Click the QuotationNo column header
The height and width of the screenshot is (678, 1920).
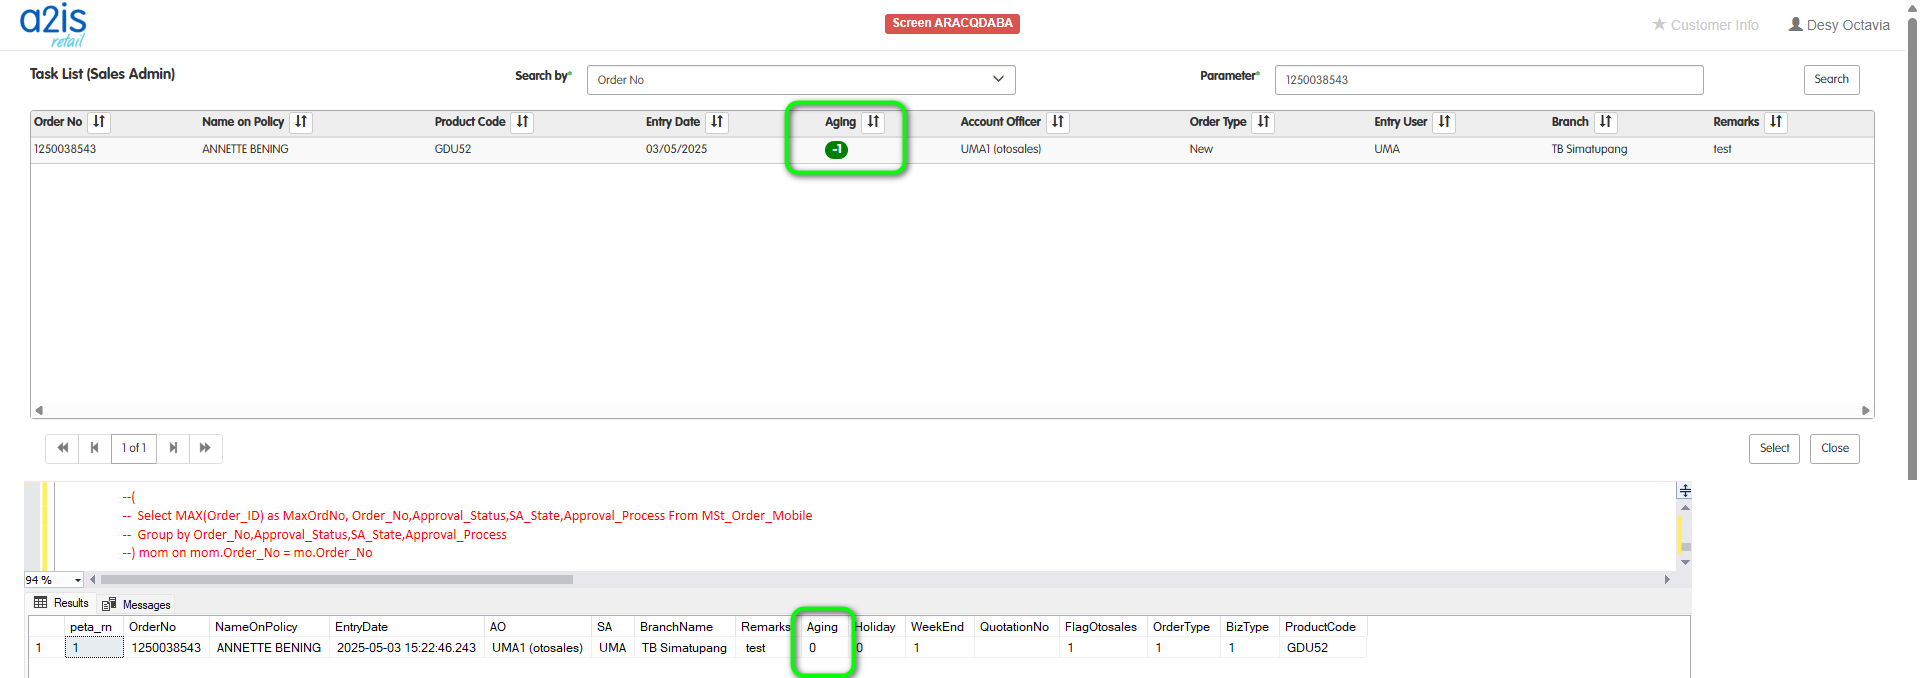pyautogui.click(x=1016, y=627)
